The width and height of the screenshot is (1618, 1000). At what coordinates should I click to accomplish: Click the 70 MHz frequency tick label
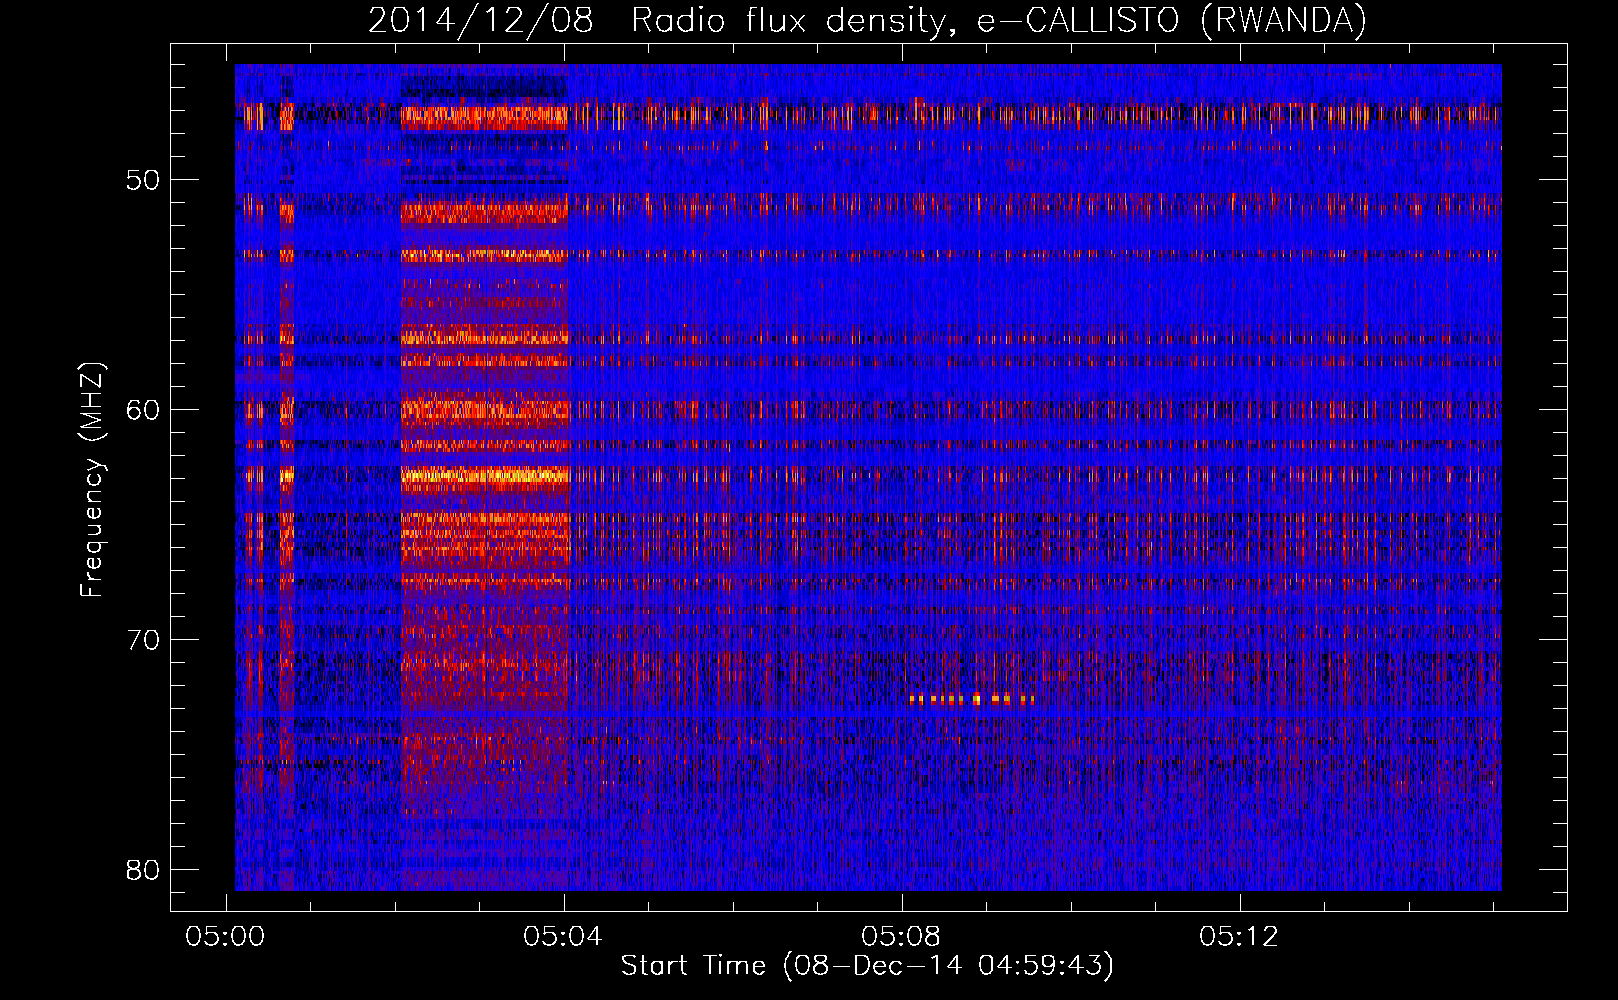[143, 640]
